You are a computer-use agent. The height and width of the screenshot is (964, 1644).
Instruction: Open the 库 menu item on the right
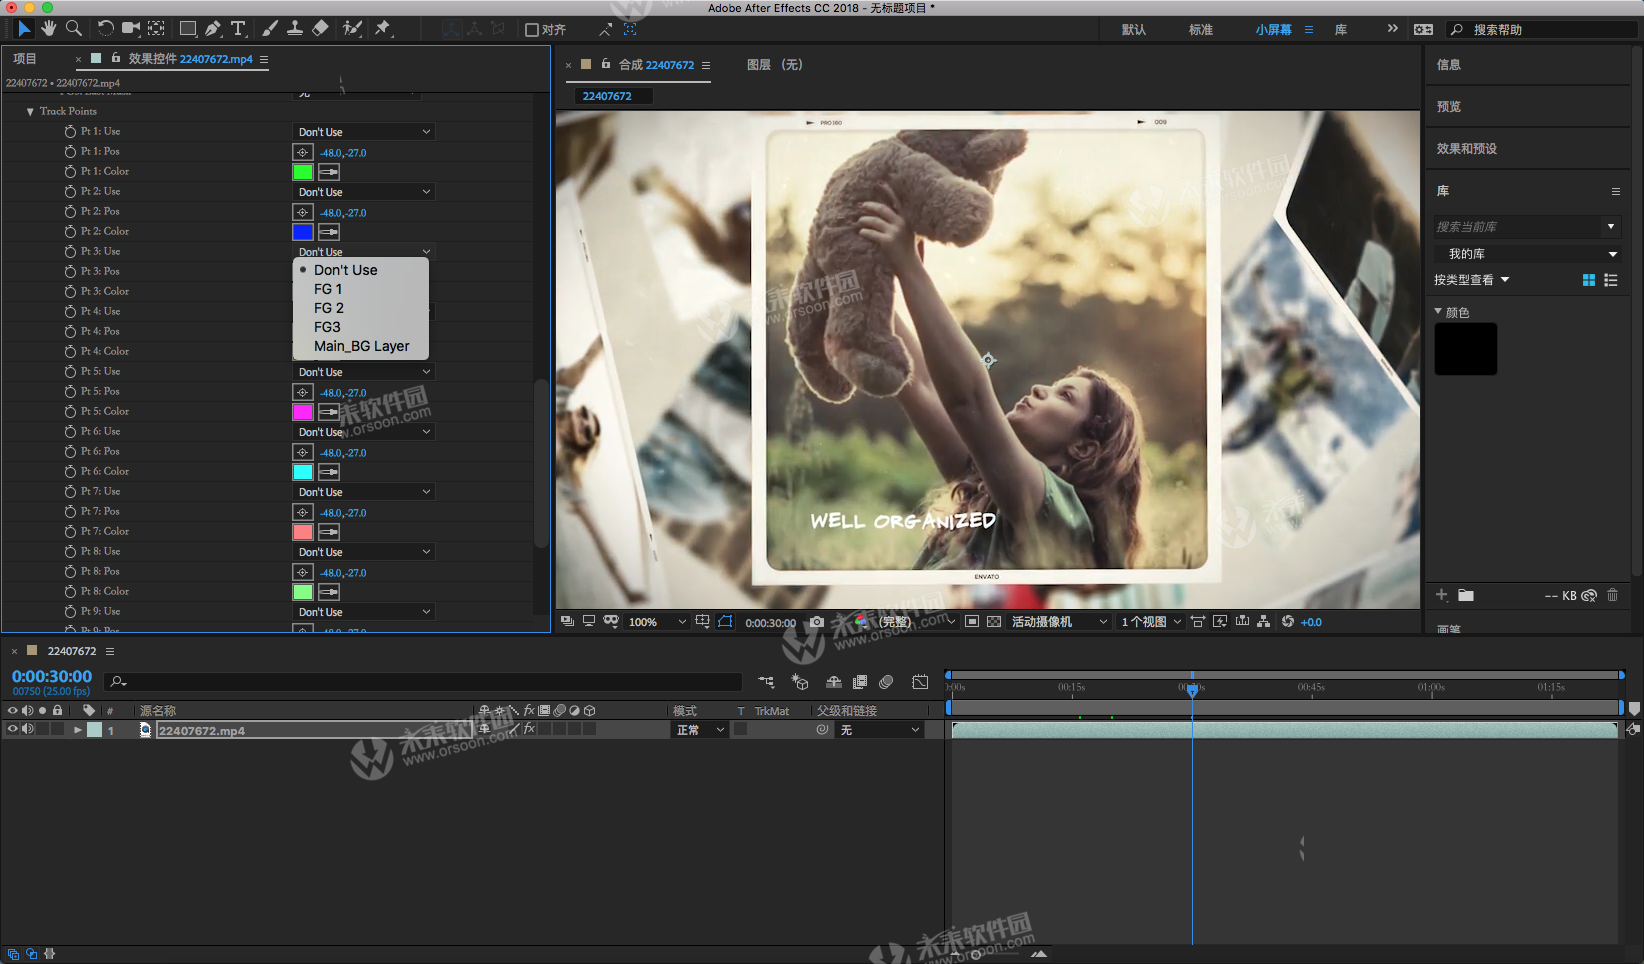click(1340, 29)
